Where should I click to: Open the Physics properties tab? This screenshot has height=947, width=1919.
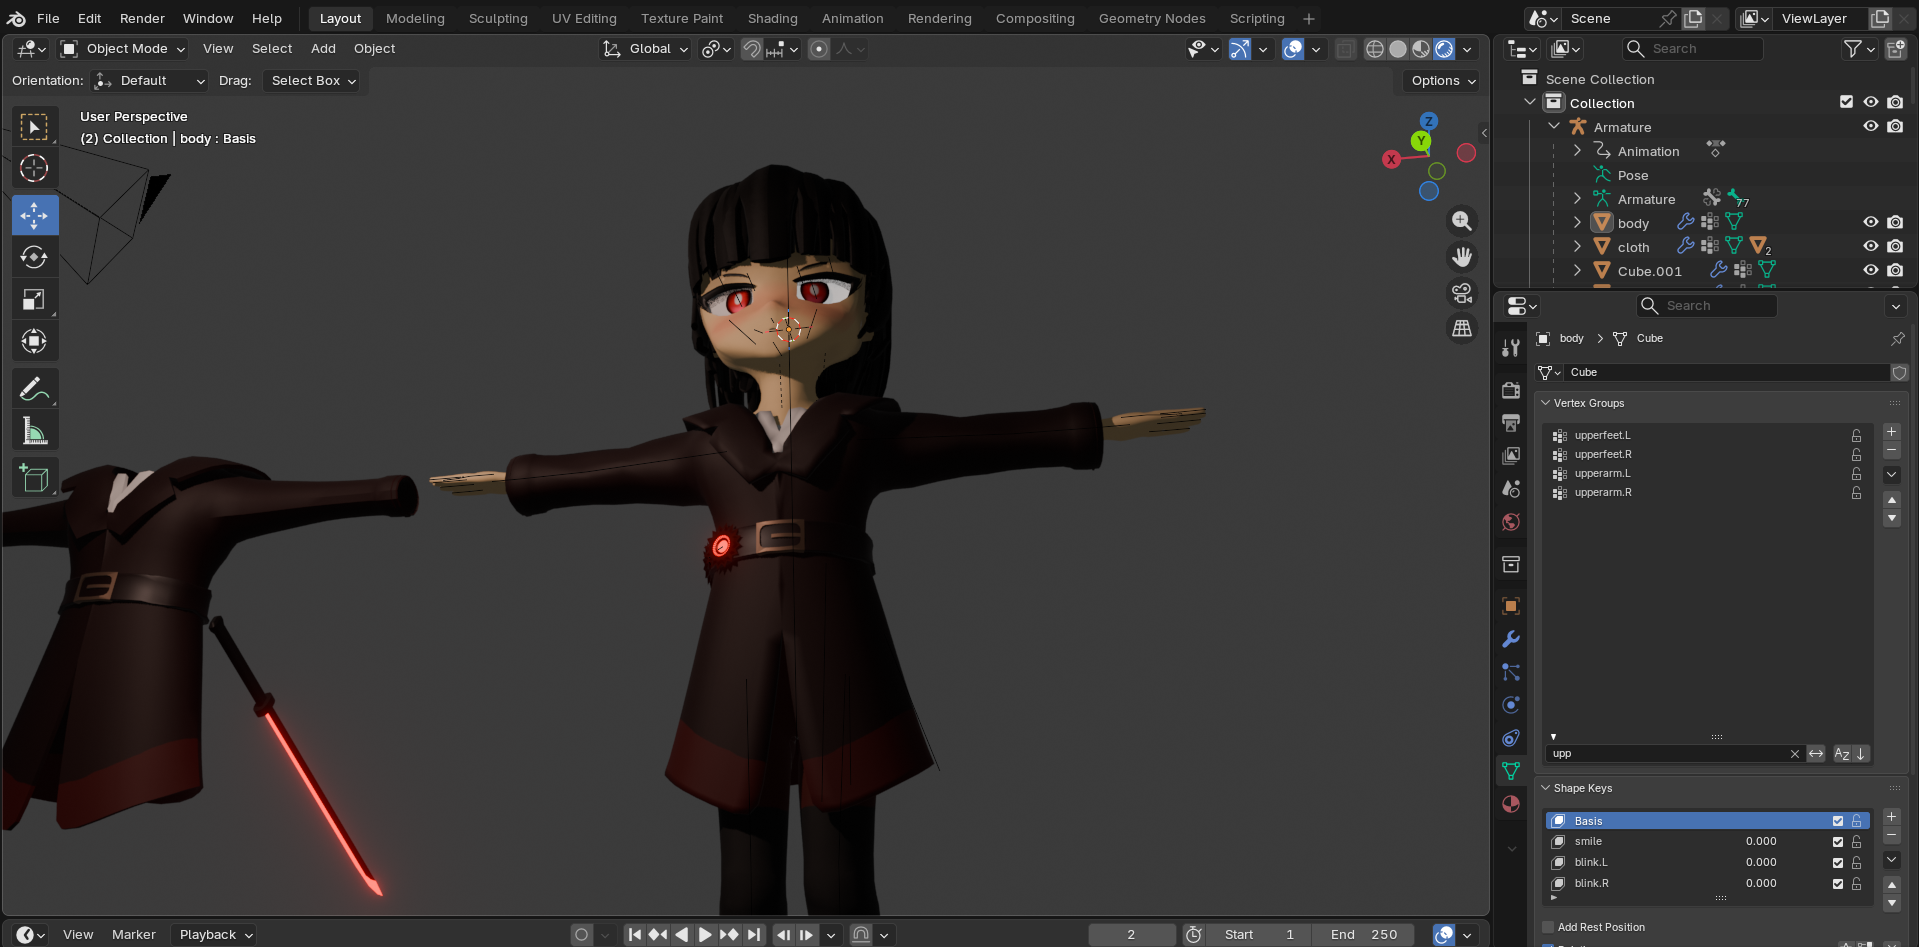tap(1511, 705)
